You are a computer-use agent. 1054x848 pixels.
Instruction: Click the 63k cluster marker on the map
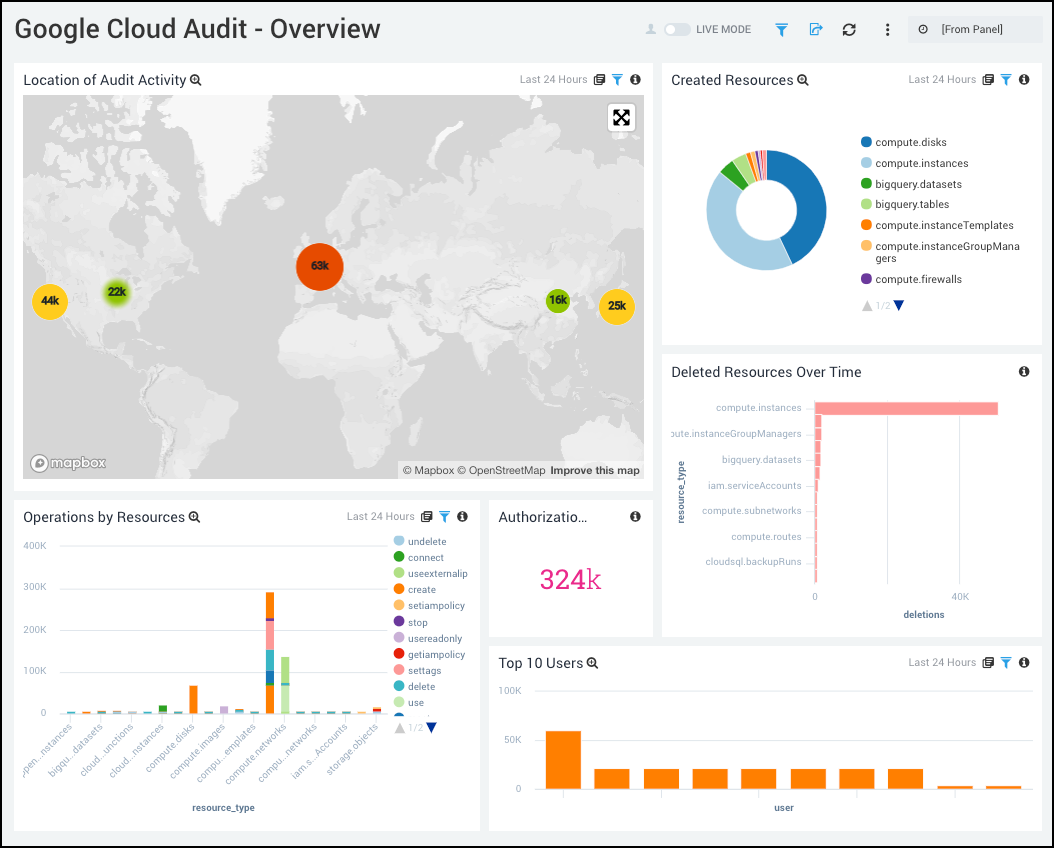[x=319, y=267]
